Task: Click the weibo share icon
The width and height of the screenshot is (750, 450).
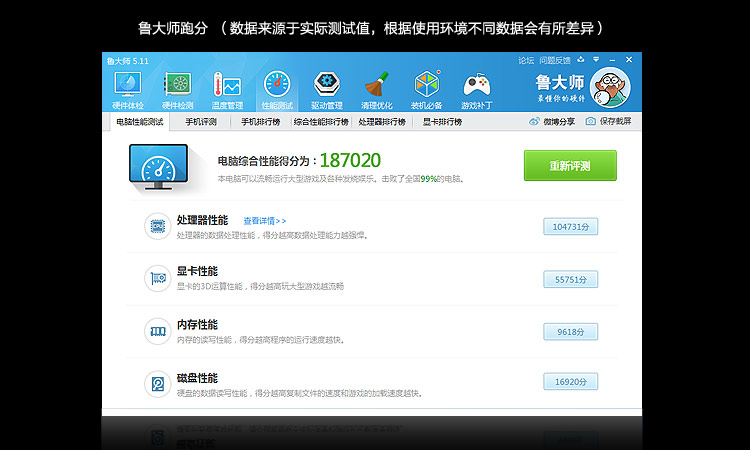Action: point(534,121)
